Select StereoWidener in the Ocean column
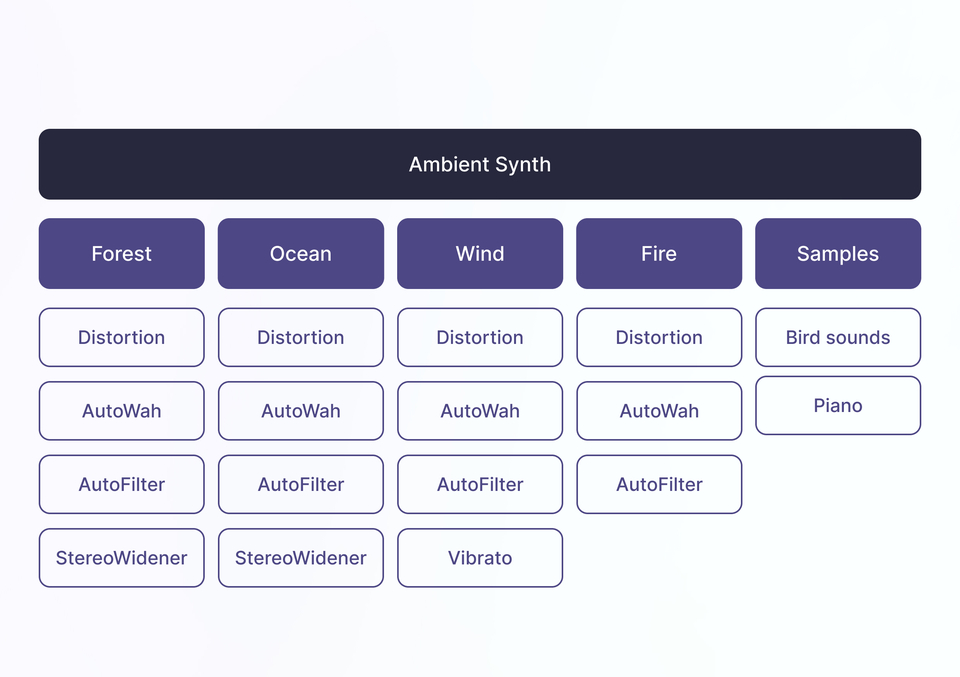The image size is (960, 677). 300,558
